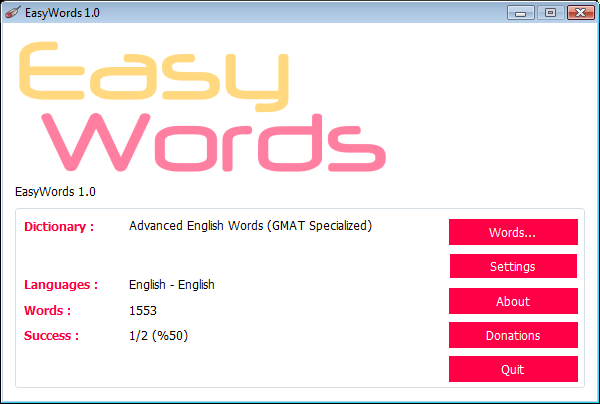Quit the application via Quit button

pyautogui.click(x=513, y=369)
